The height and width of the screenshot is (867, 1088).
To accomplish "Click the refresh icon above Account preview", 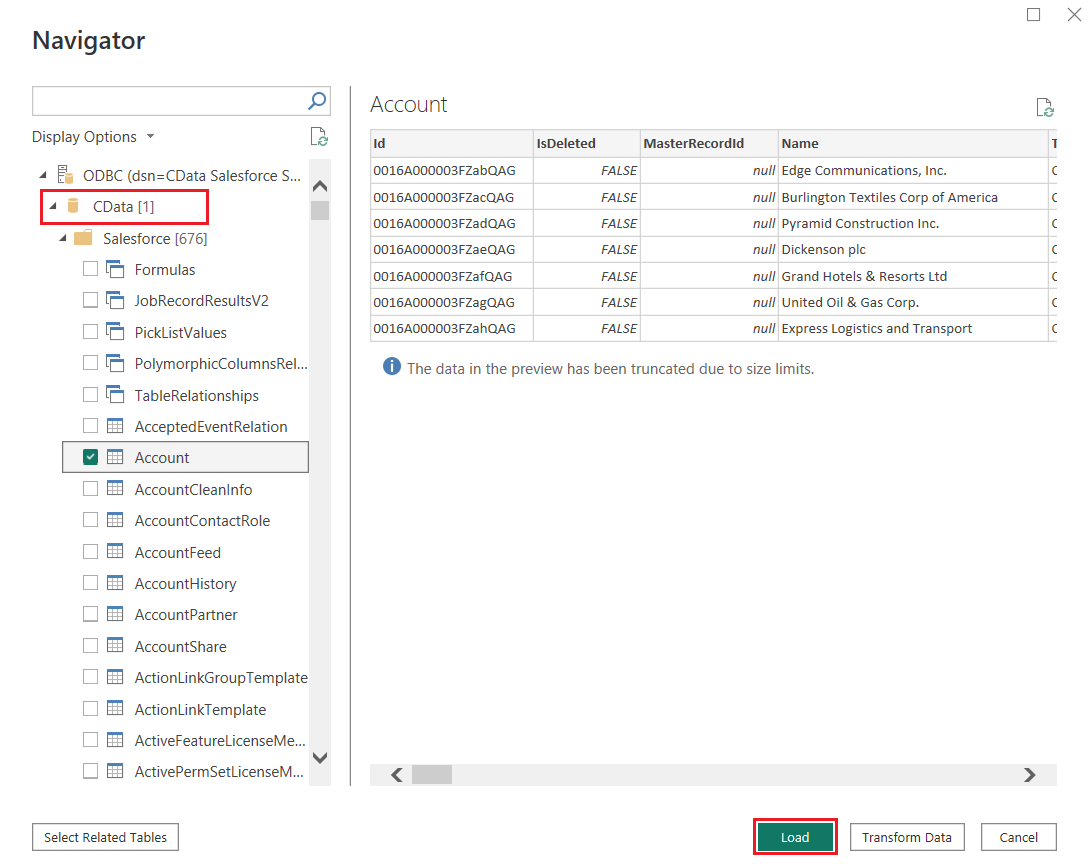I will click(x=1045, y=108).
